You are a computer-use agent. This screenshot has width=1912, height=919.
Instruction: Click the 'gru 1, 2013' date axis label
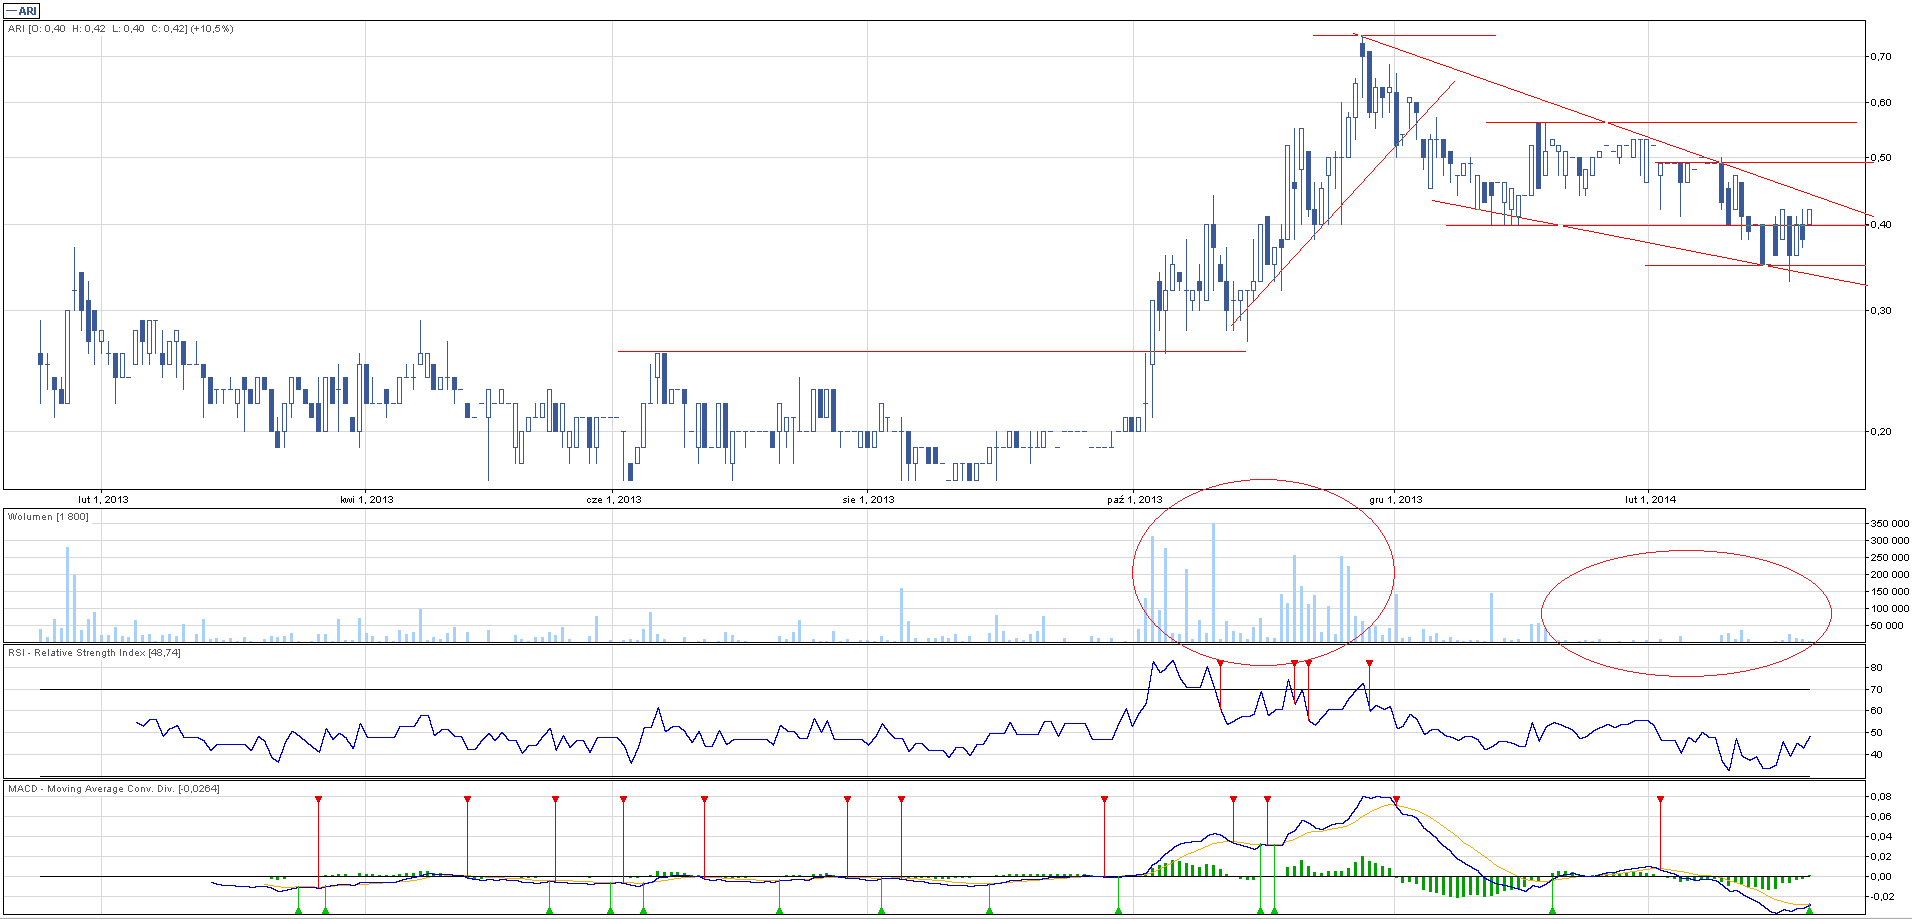click(1396, 499)
